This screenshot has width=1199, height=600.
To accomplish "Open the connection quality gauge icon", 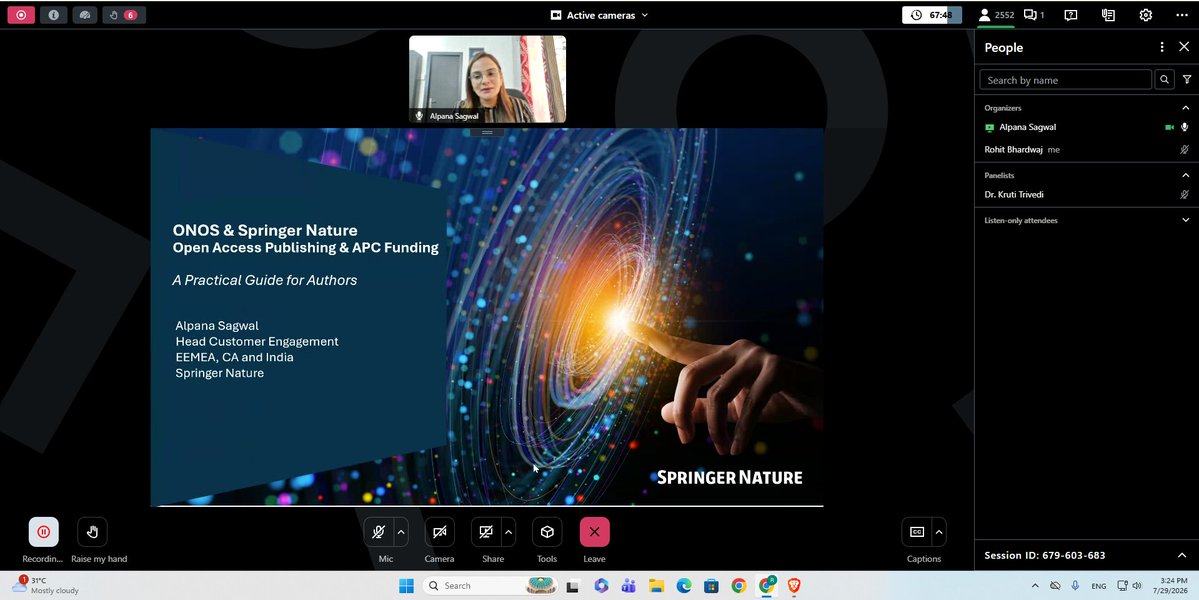I will [x=85, y=15].
